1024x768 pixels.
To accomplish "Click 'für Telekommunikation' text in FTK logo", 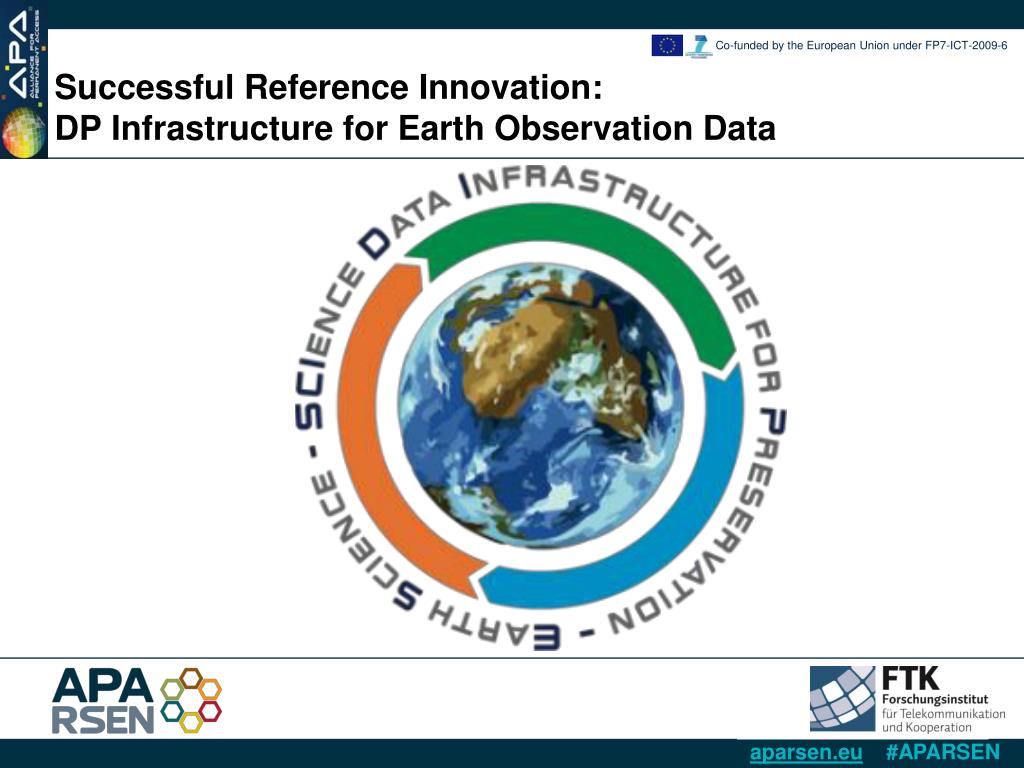I will (x=944, y=714).
